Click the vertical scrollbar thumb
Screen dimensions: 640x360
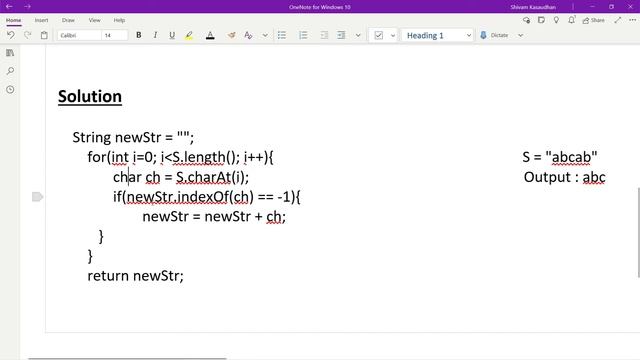coord(638,233)
